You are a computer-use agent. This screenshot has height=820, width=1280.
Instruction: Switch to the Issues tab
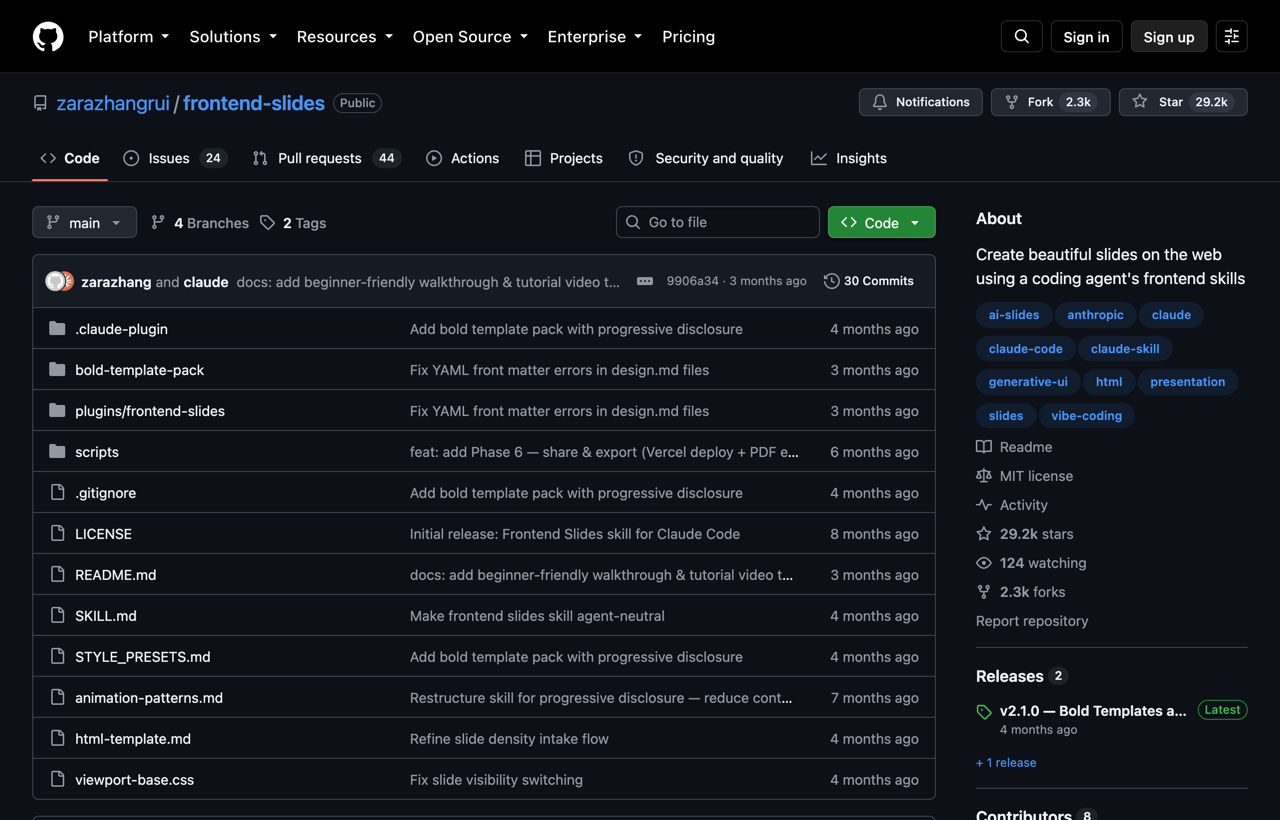point(175,158)
